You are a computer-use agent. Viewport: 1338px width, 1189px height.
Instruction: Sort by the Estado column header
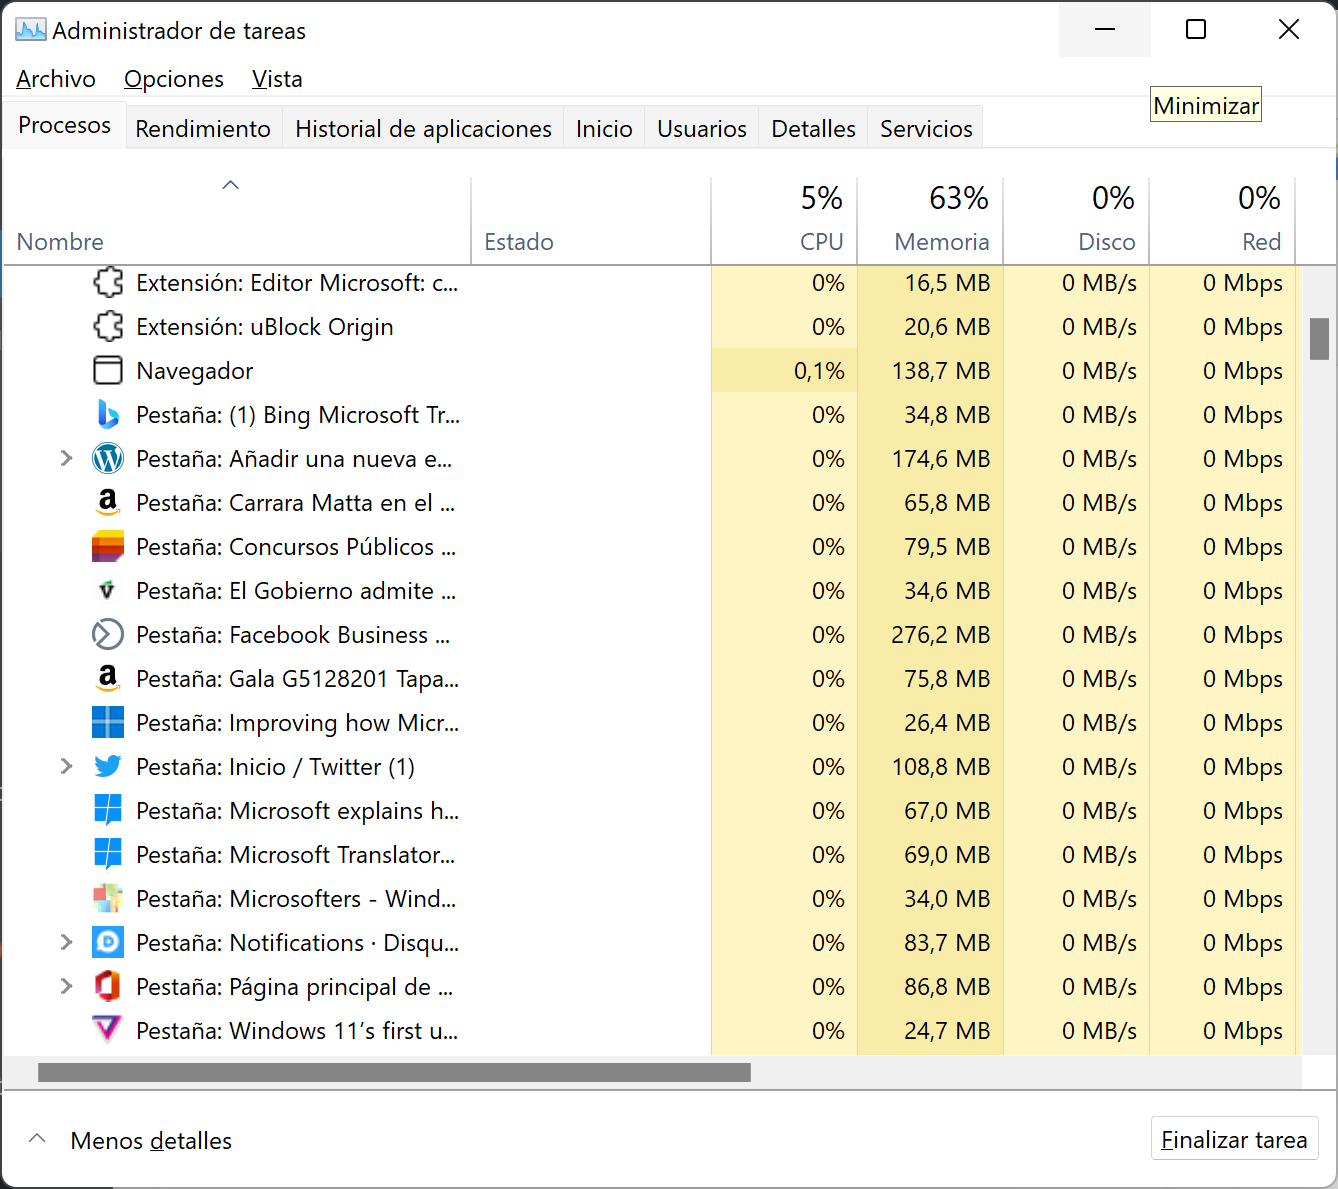(591, 221)
